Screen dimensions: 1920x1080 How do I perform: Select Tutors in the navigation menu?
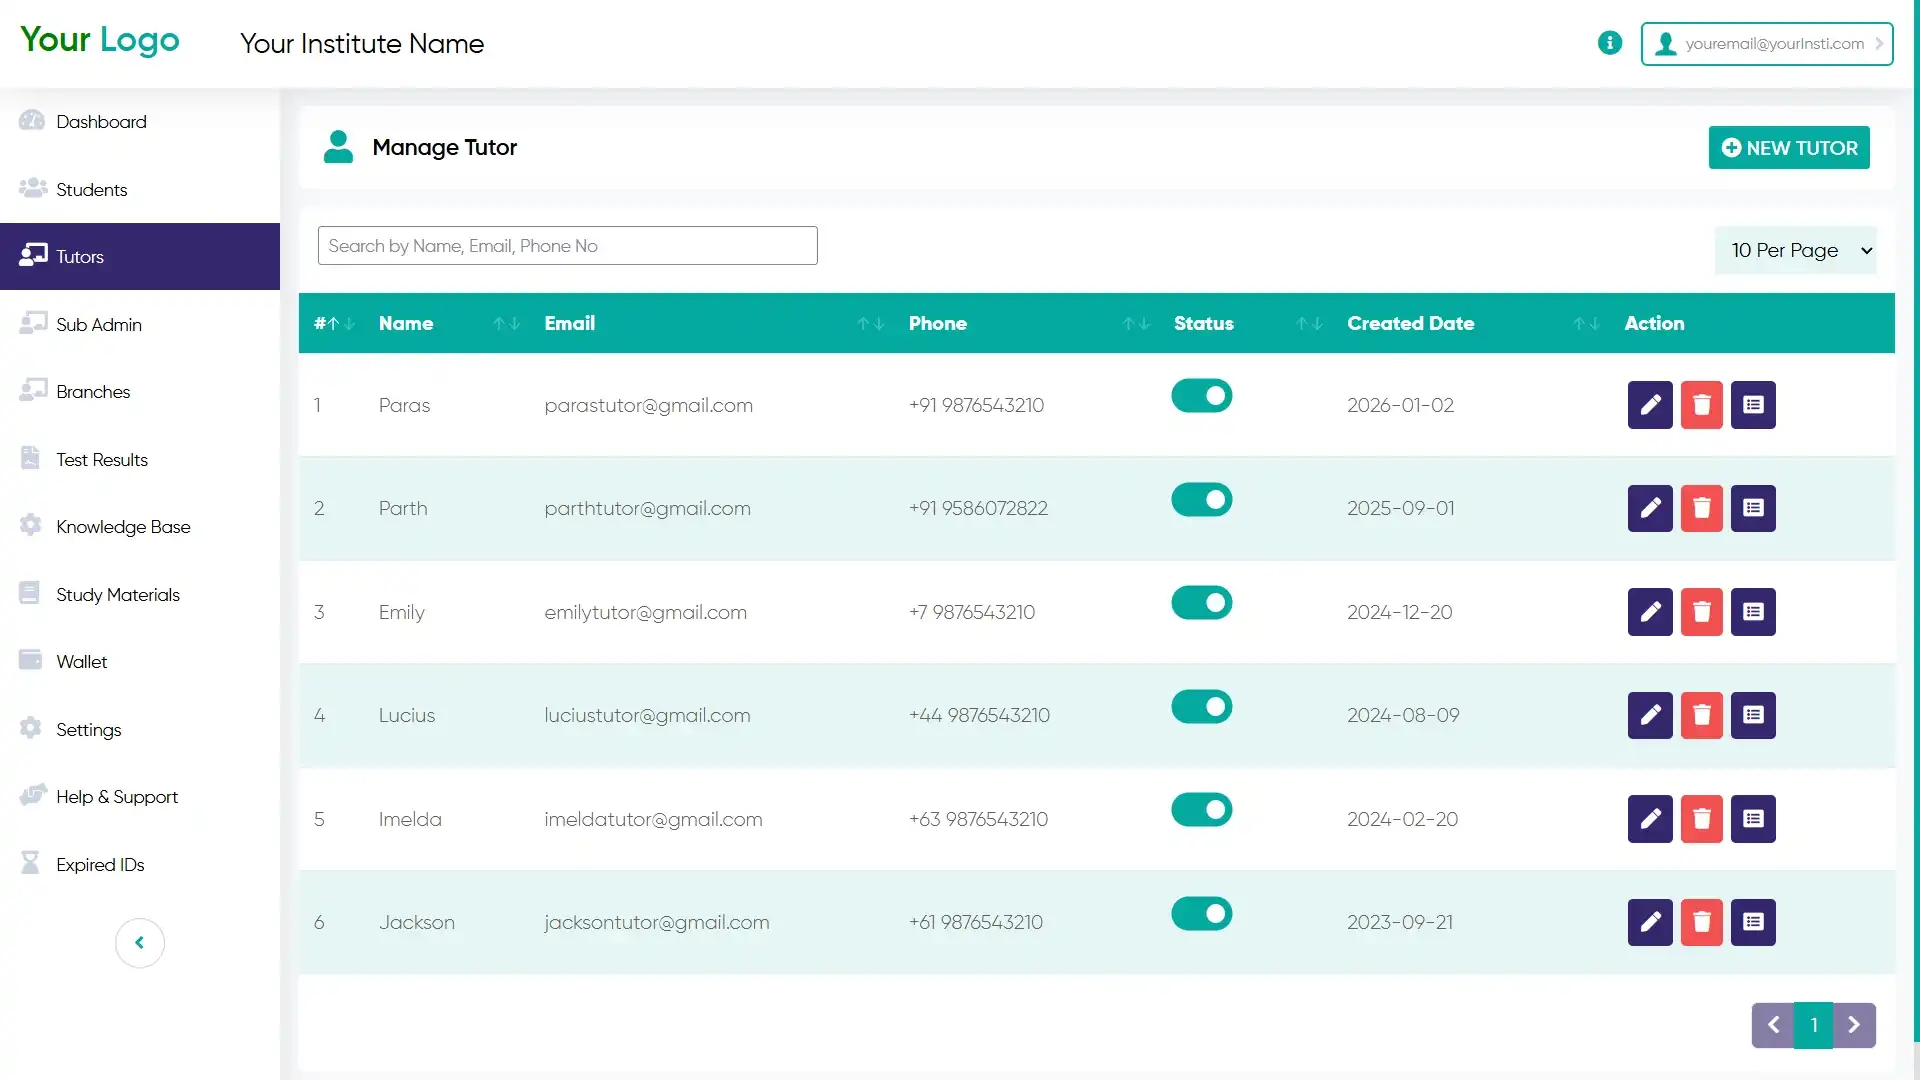(x=33, y=255)
